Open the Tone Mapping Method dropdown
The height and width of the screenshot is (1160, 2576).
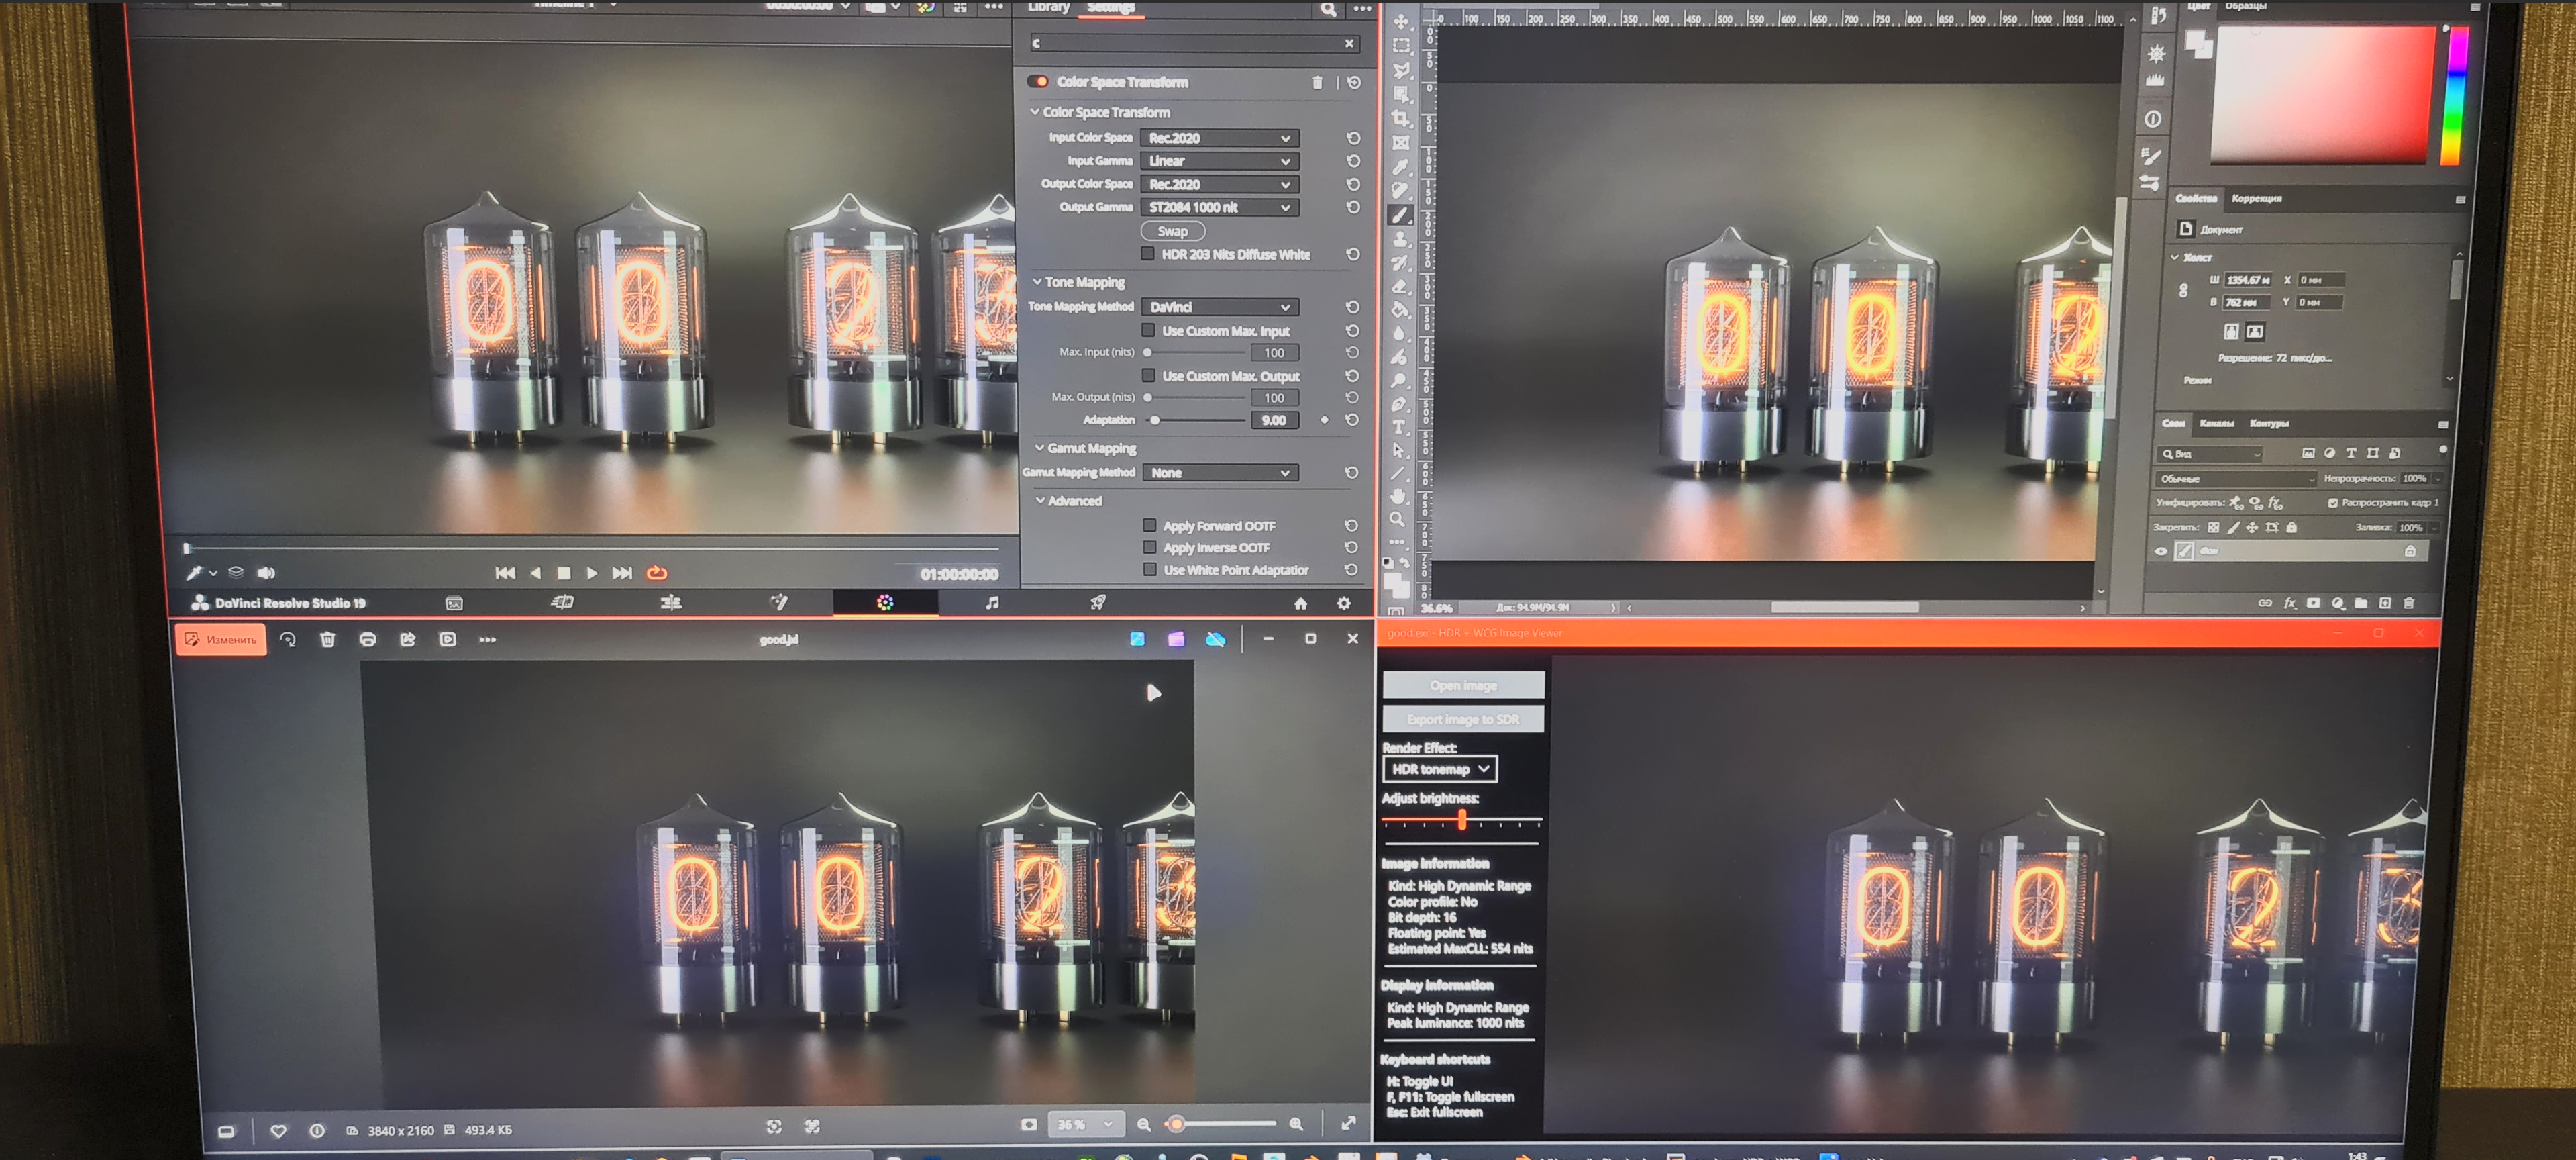coord(1219,307)
